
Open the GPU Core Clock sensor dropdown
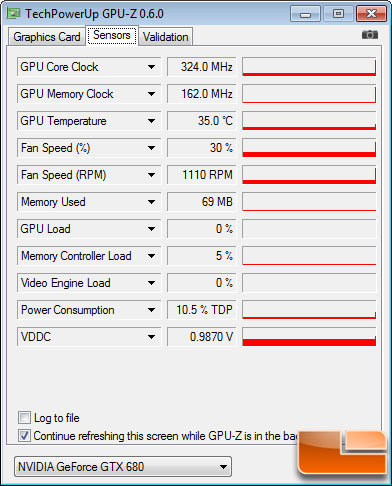point(151,67)
